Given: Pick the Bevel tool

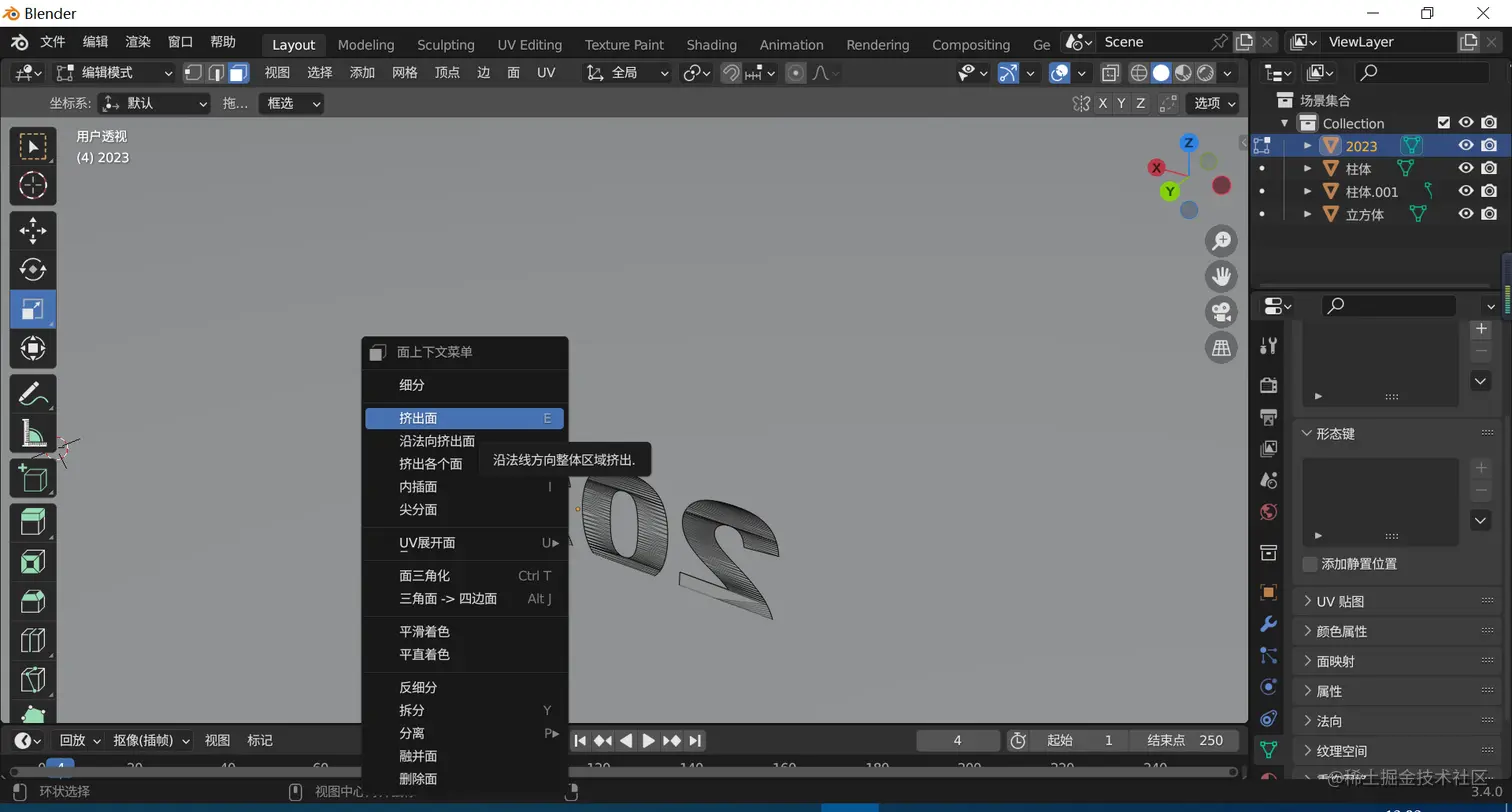Looking at the screenshot, I should click(33, 600).
